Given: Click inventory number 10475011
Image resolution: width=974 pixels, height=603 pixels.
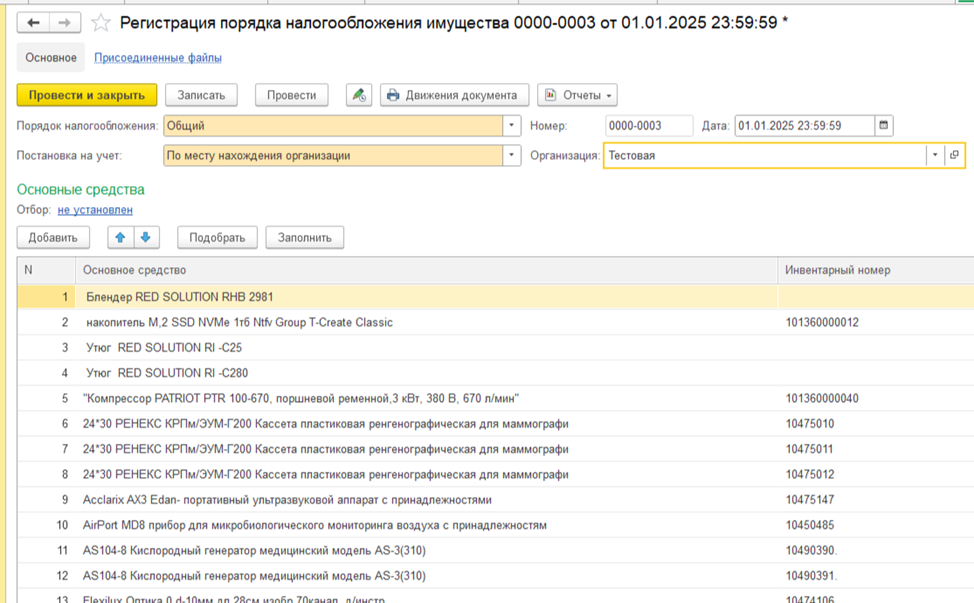Looking at the screenshot, I should 809,449.
